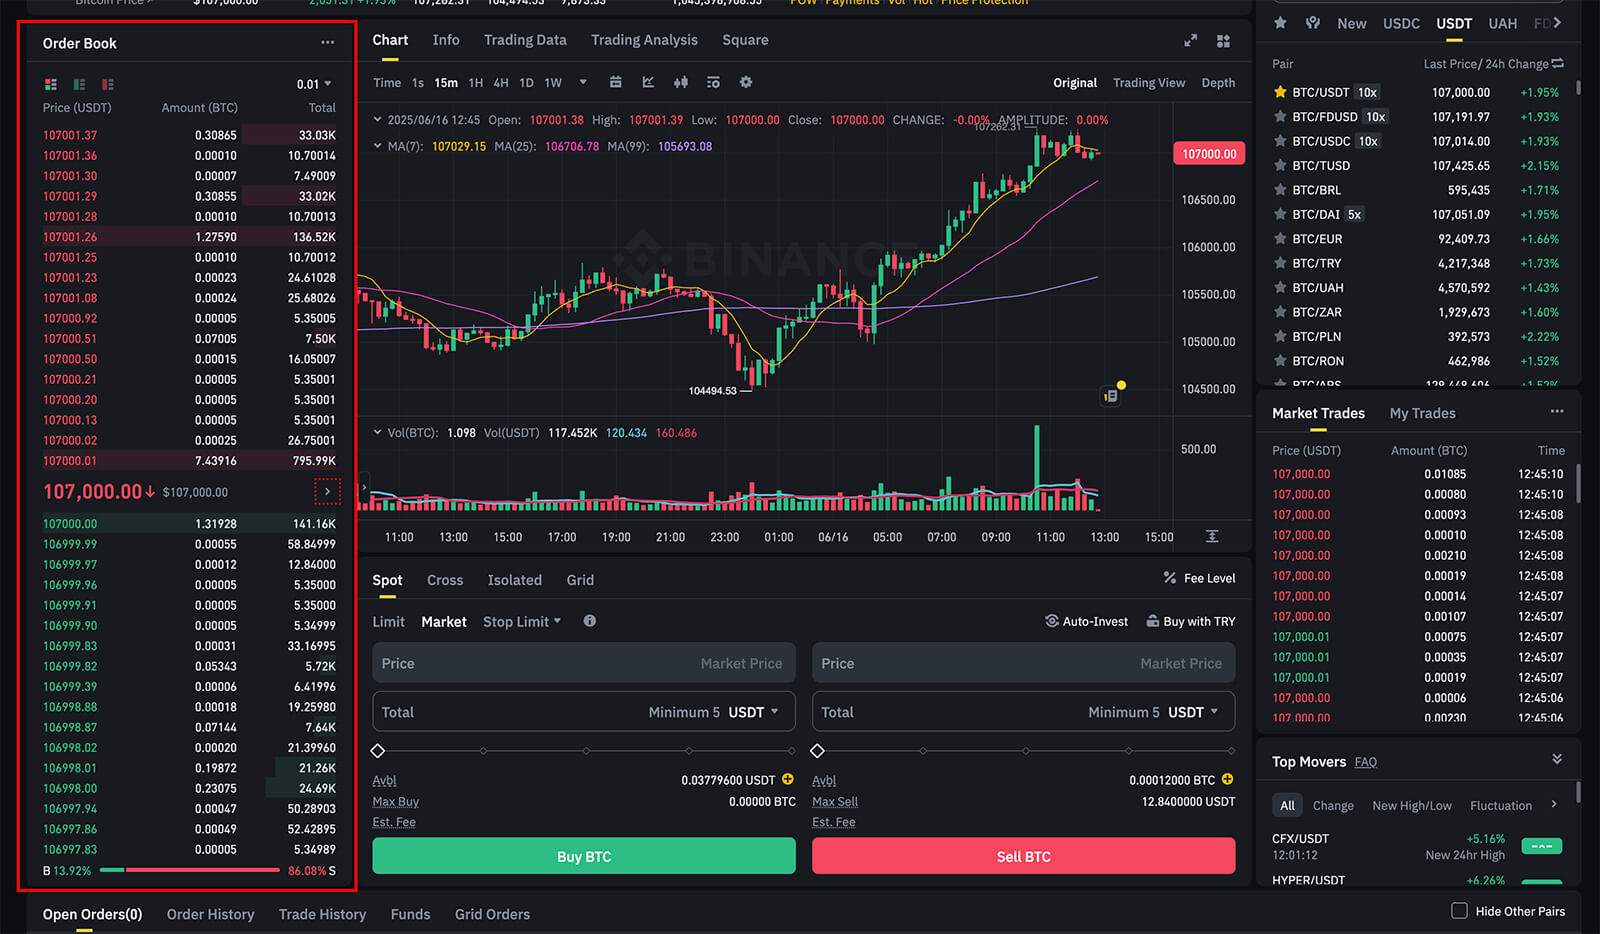
Task: Switch to the Trading Data tab
Action: pos(525,40)
